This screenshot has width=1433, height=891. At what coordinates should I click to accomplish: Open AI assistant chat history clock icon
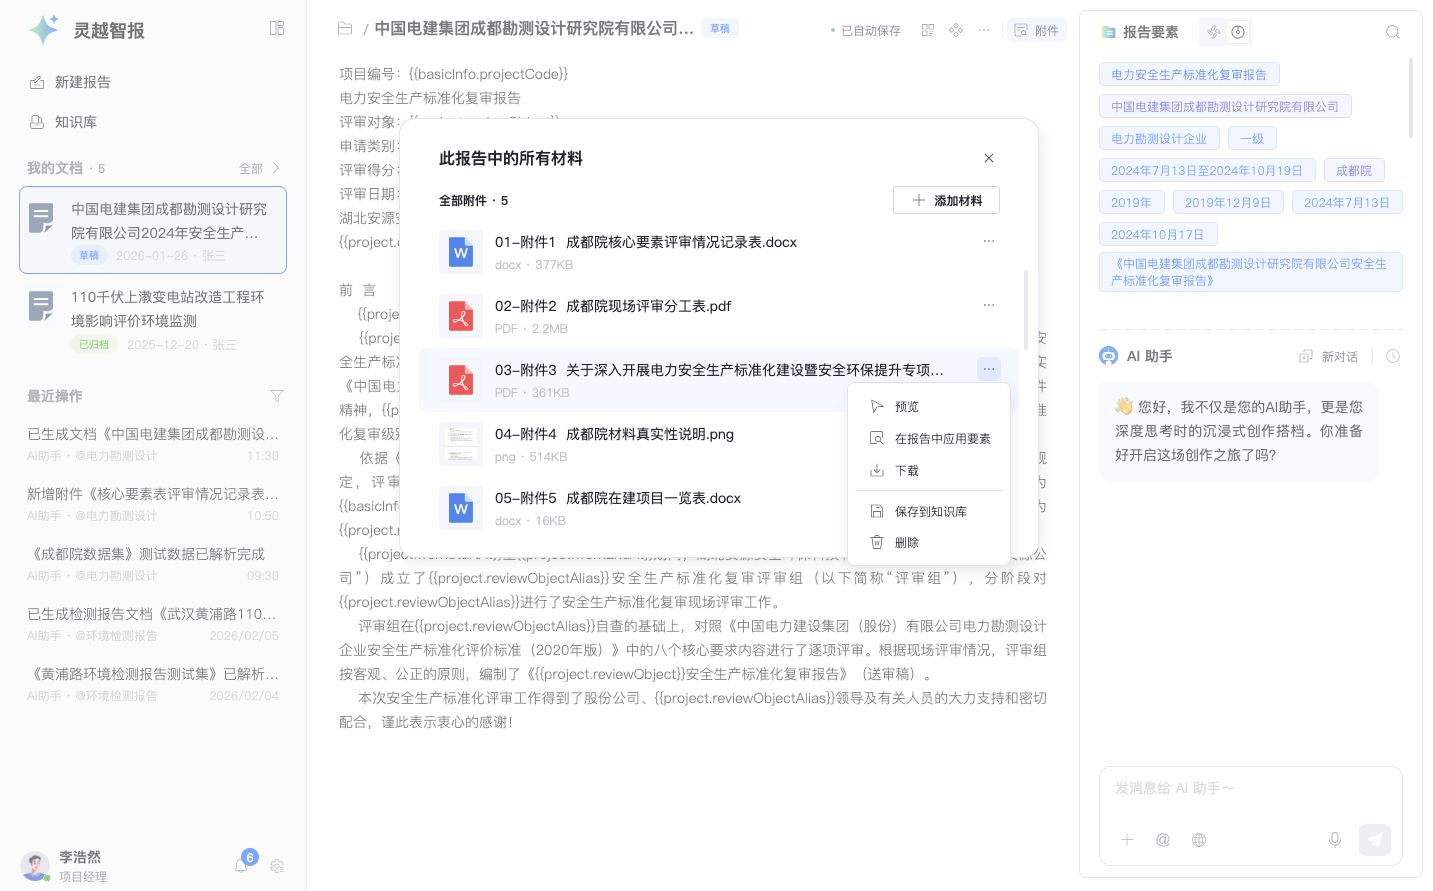(x=1393, y=356)
